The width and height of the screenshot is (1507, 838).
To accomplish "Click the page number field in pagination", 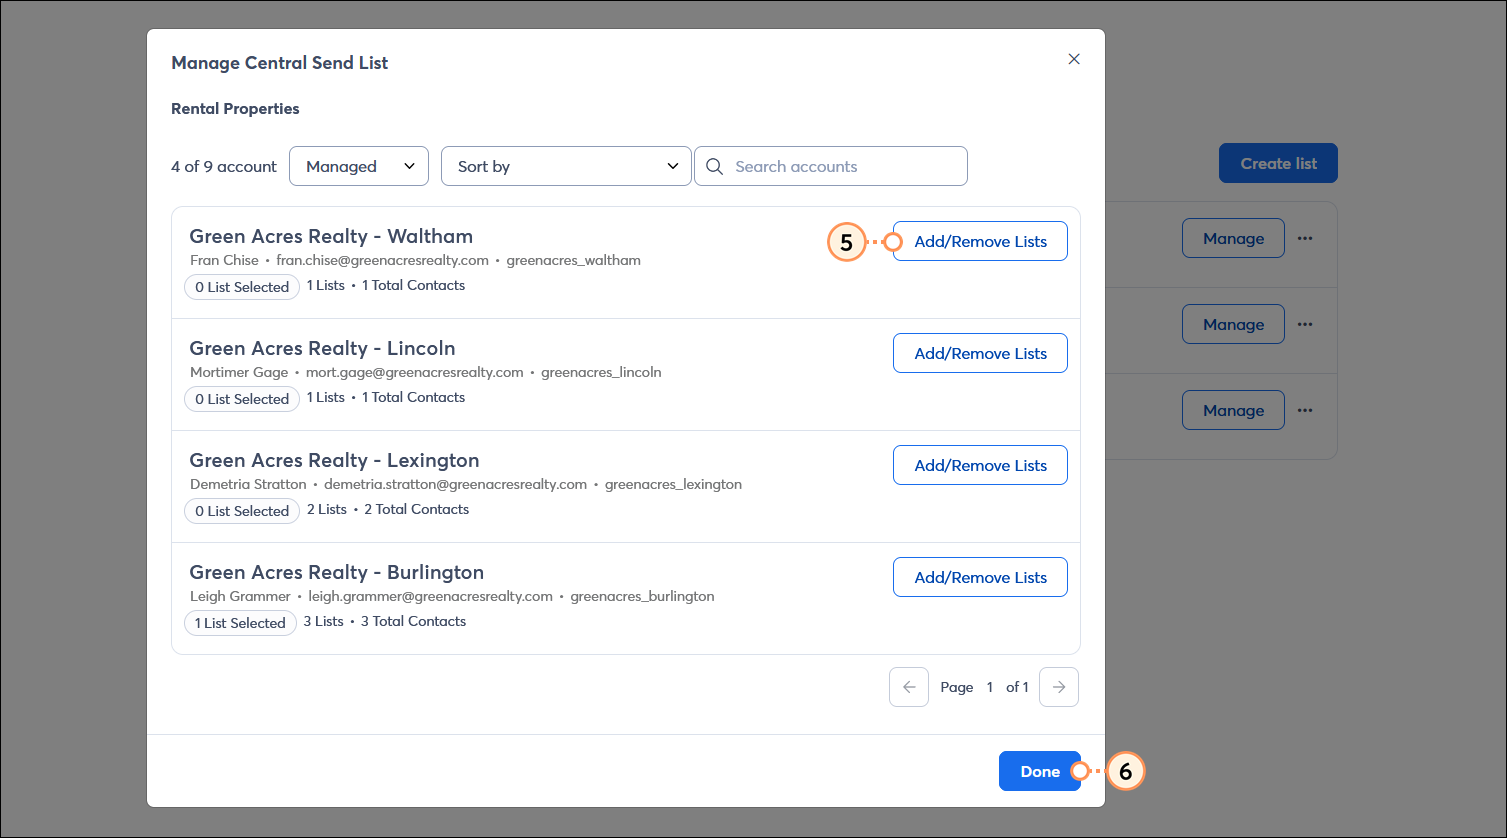I will click(989, 687).
